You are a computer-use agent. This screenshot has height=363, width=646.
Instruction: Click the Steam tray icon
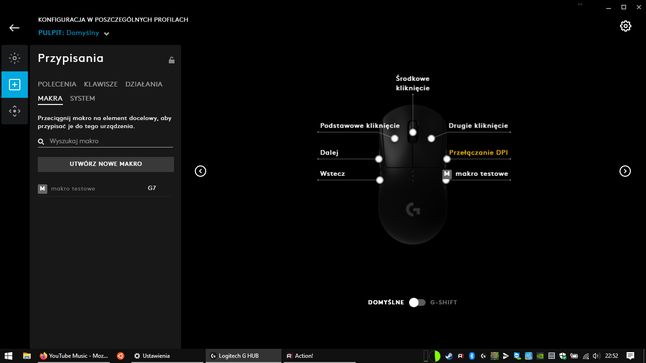449,356
